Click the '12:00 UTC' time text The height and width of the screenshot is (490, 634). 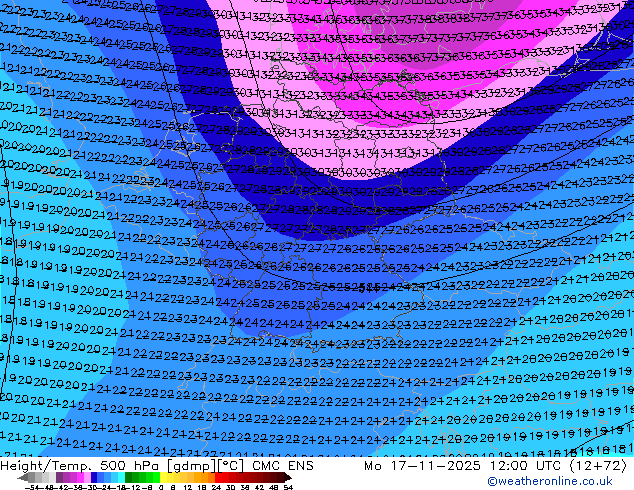pos(526,466)
